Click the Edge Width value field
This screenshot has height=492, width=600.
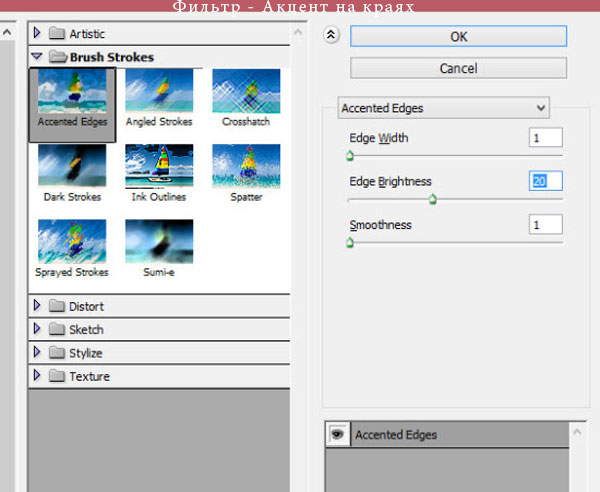(x=546, y=138)
